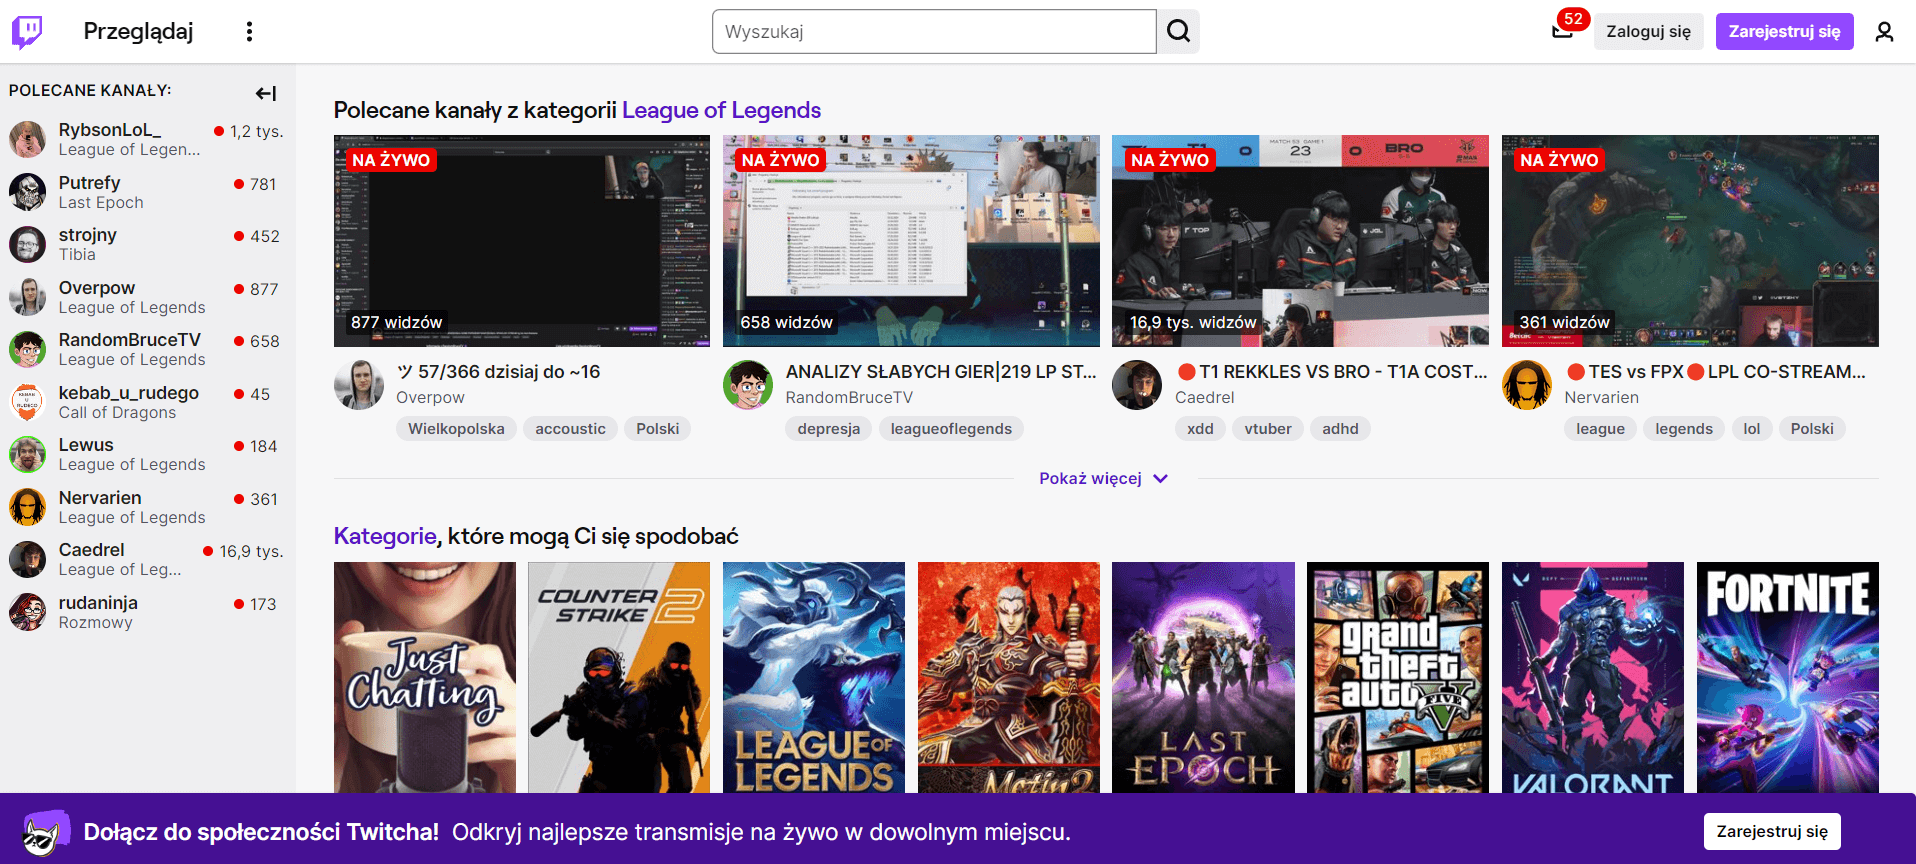Screen dimensions: 1916x864
Task: Click Putrefy skull avatar in sidebar
Action: click(x=28, y=192)
